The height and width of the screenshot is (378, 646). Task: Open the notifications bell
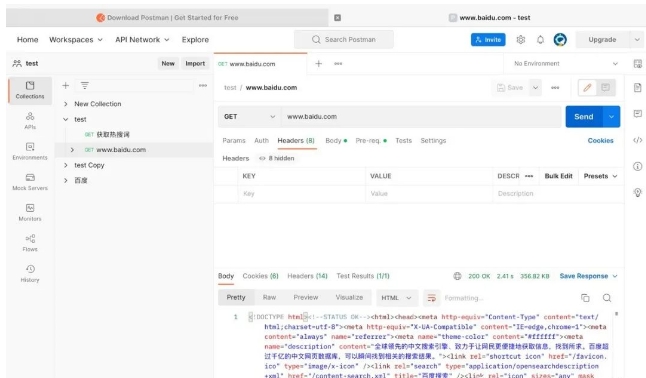[x=540, y=40]
